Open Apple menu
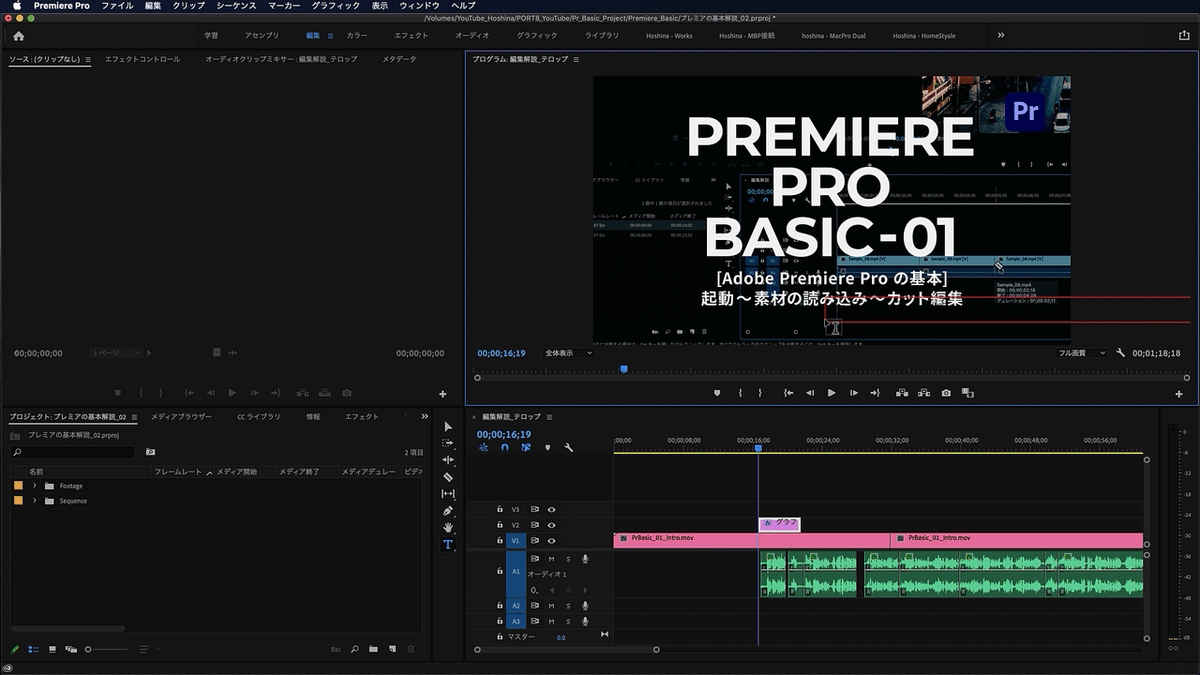The image size is (1200, 675). (x=16, y=6)
